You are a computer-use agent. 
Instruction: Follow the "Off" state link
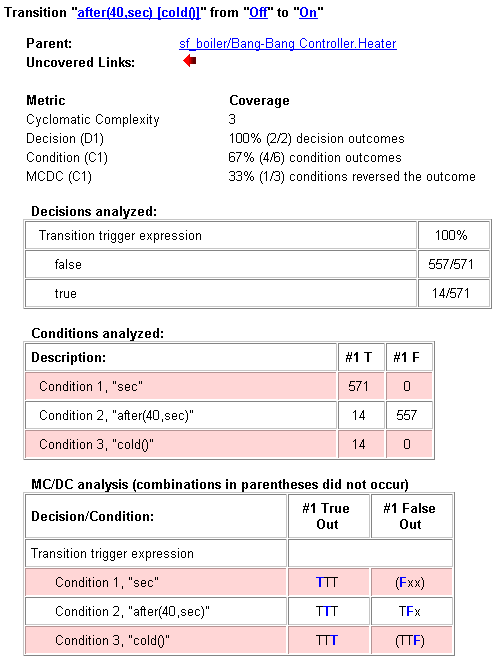(258, 13)
